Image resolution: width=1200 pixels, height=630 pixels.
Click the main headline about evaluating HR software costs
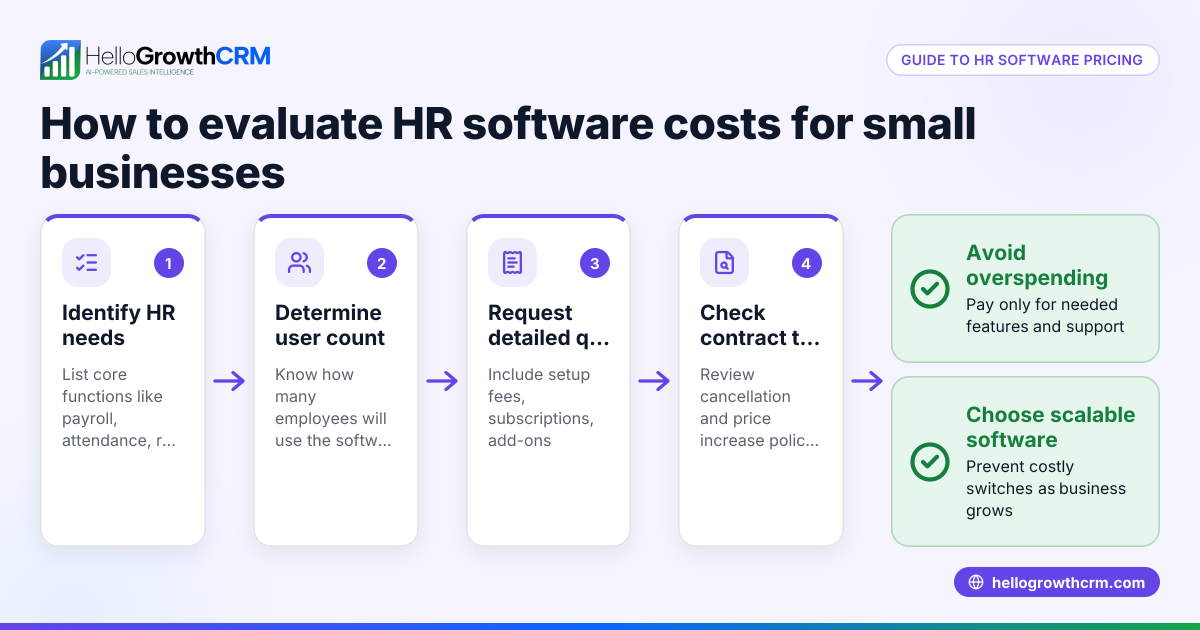[508, 149]
